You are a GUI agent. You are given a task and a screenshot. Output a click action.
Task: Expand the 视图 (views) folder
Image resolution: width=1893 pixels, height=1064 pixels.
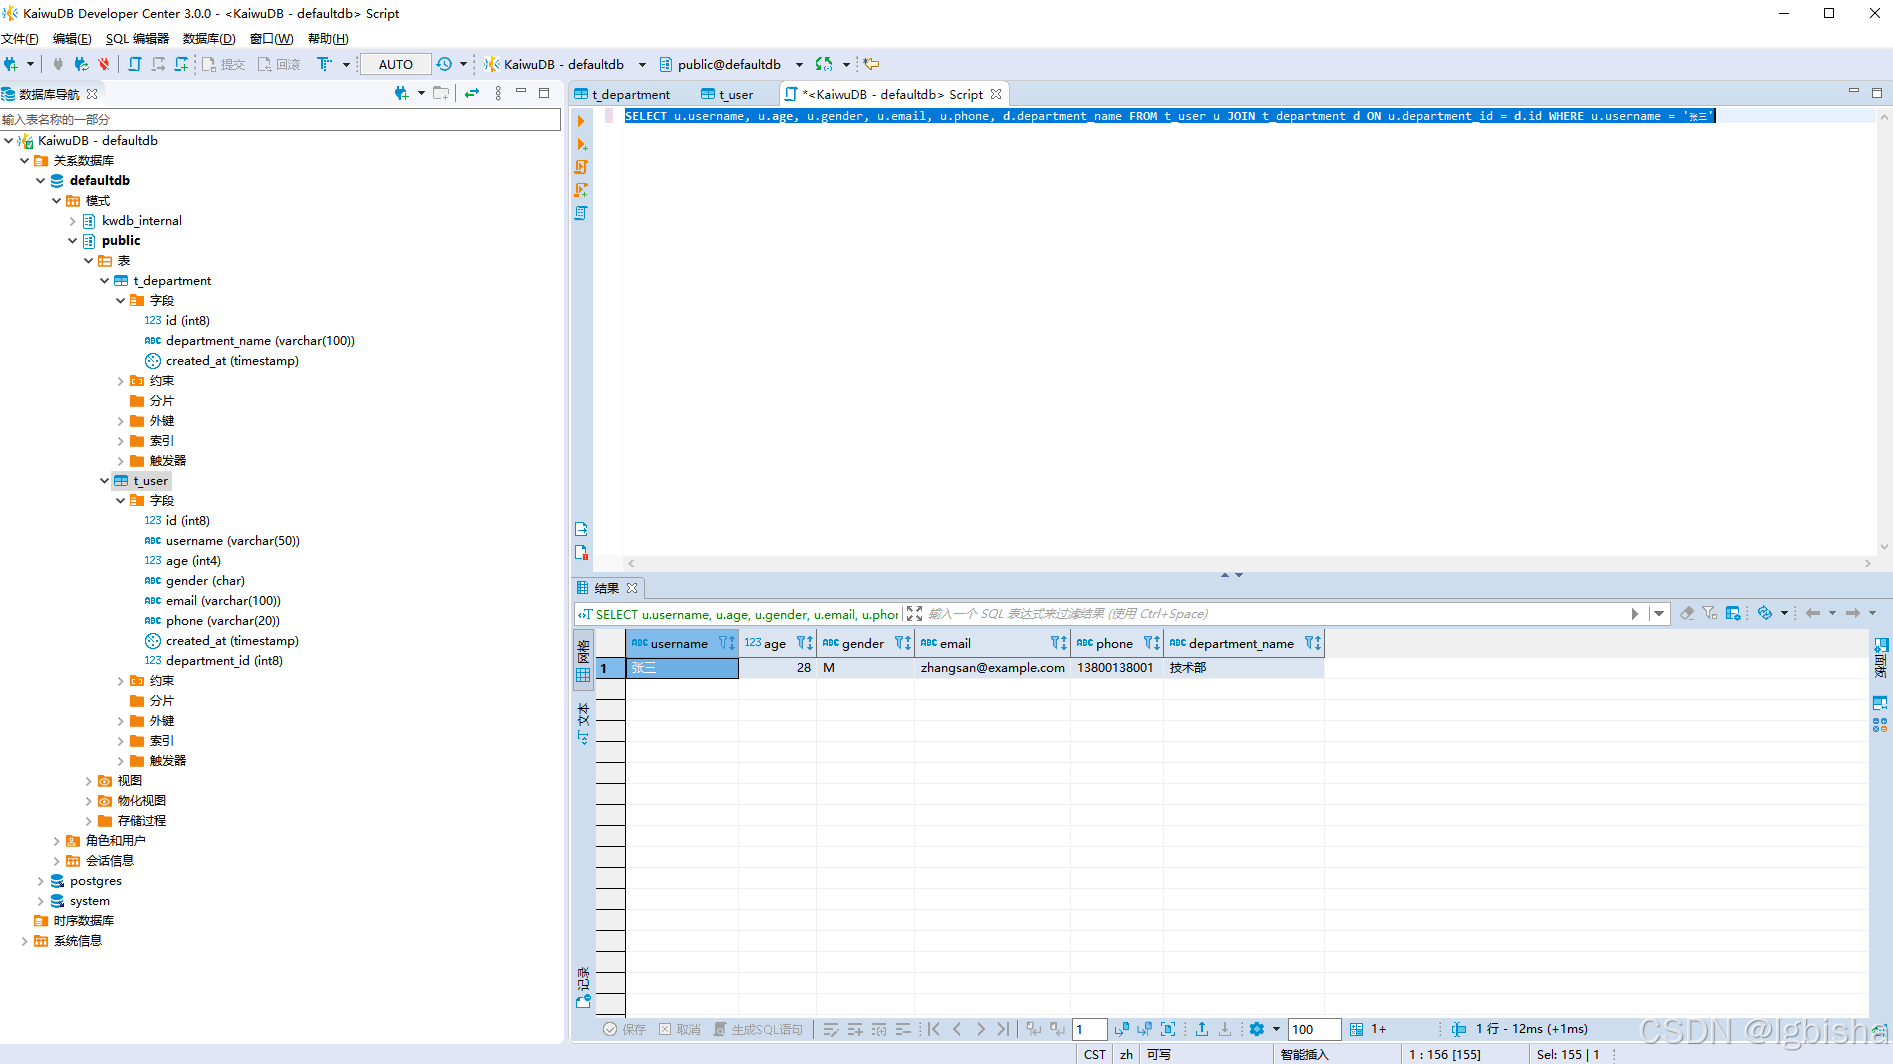click(89, 781)
